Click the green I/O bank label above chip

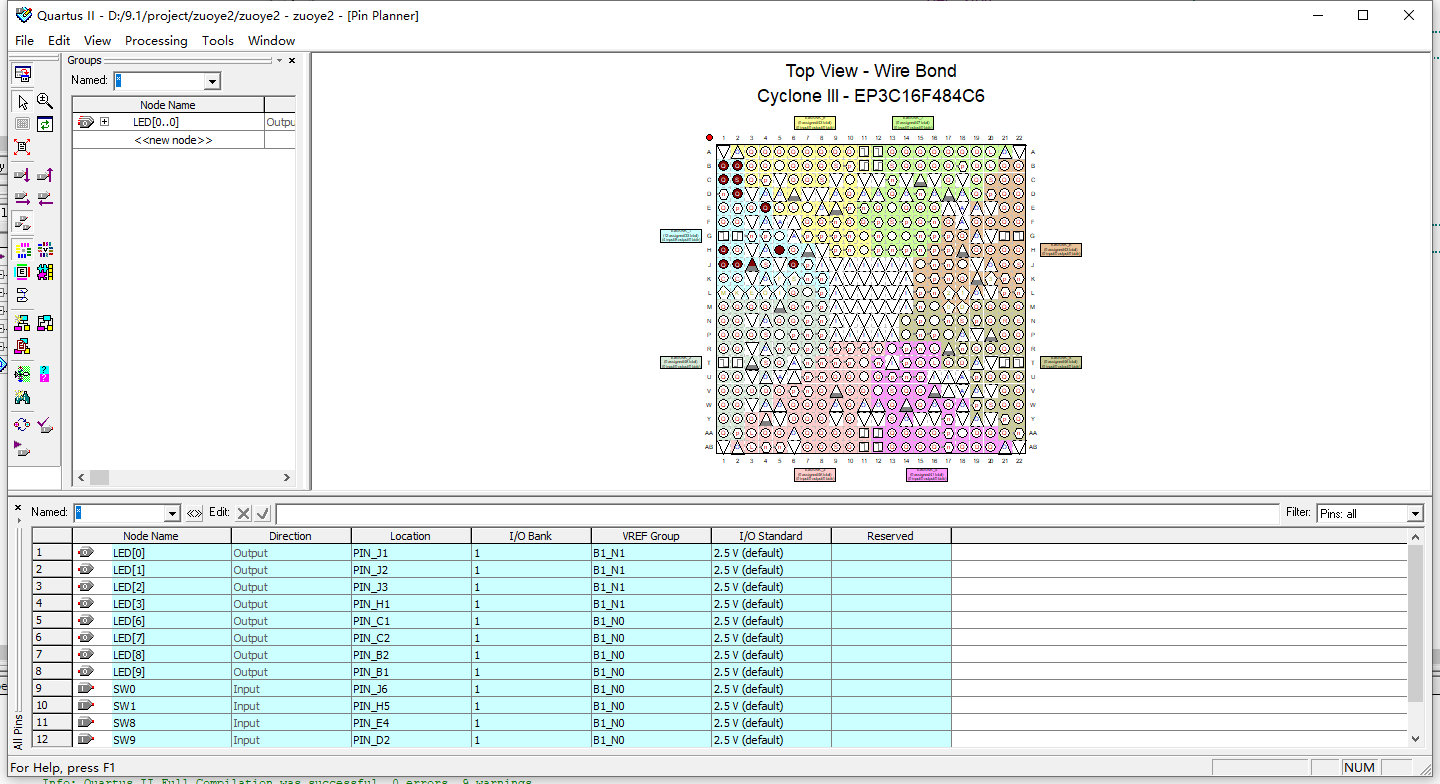click(913, 123)
